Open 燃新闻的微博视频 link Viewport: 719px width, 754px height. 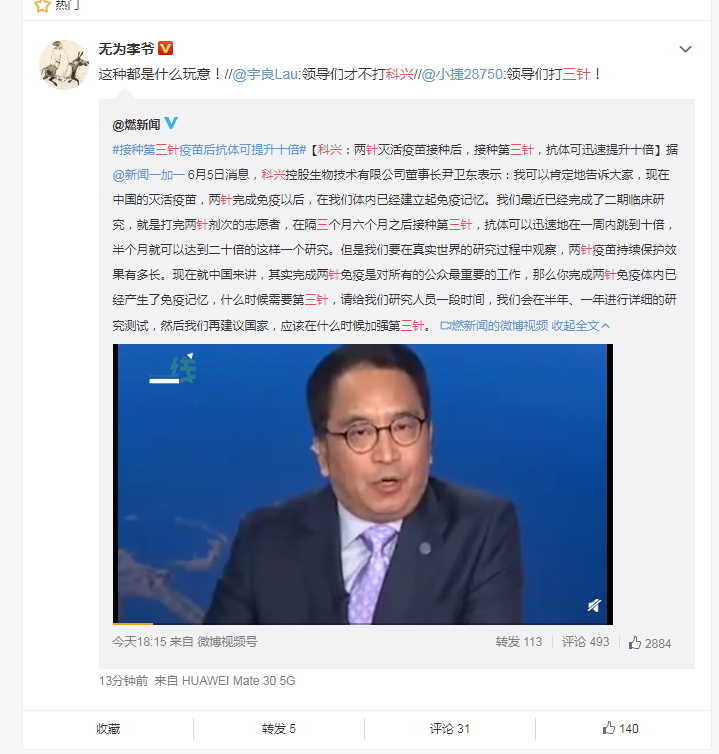click(494, 326)
